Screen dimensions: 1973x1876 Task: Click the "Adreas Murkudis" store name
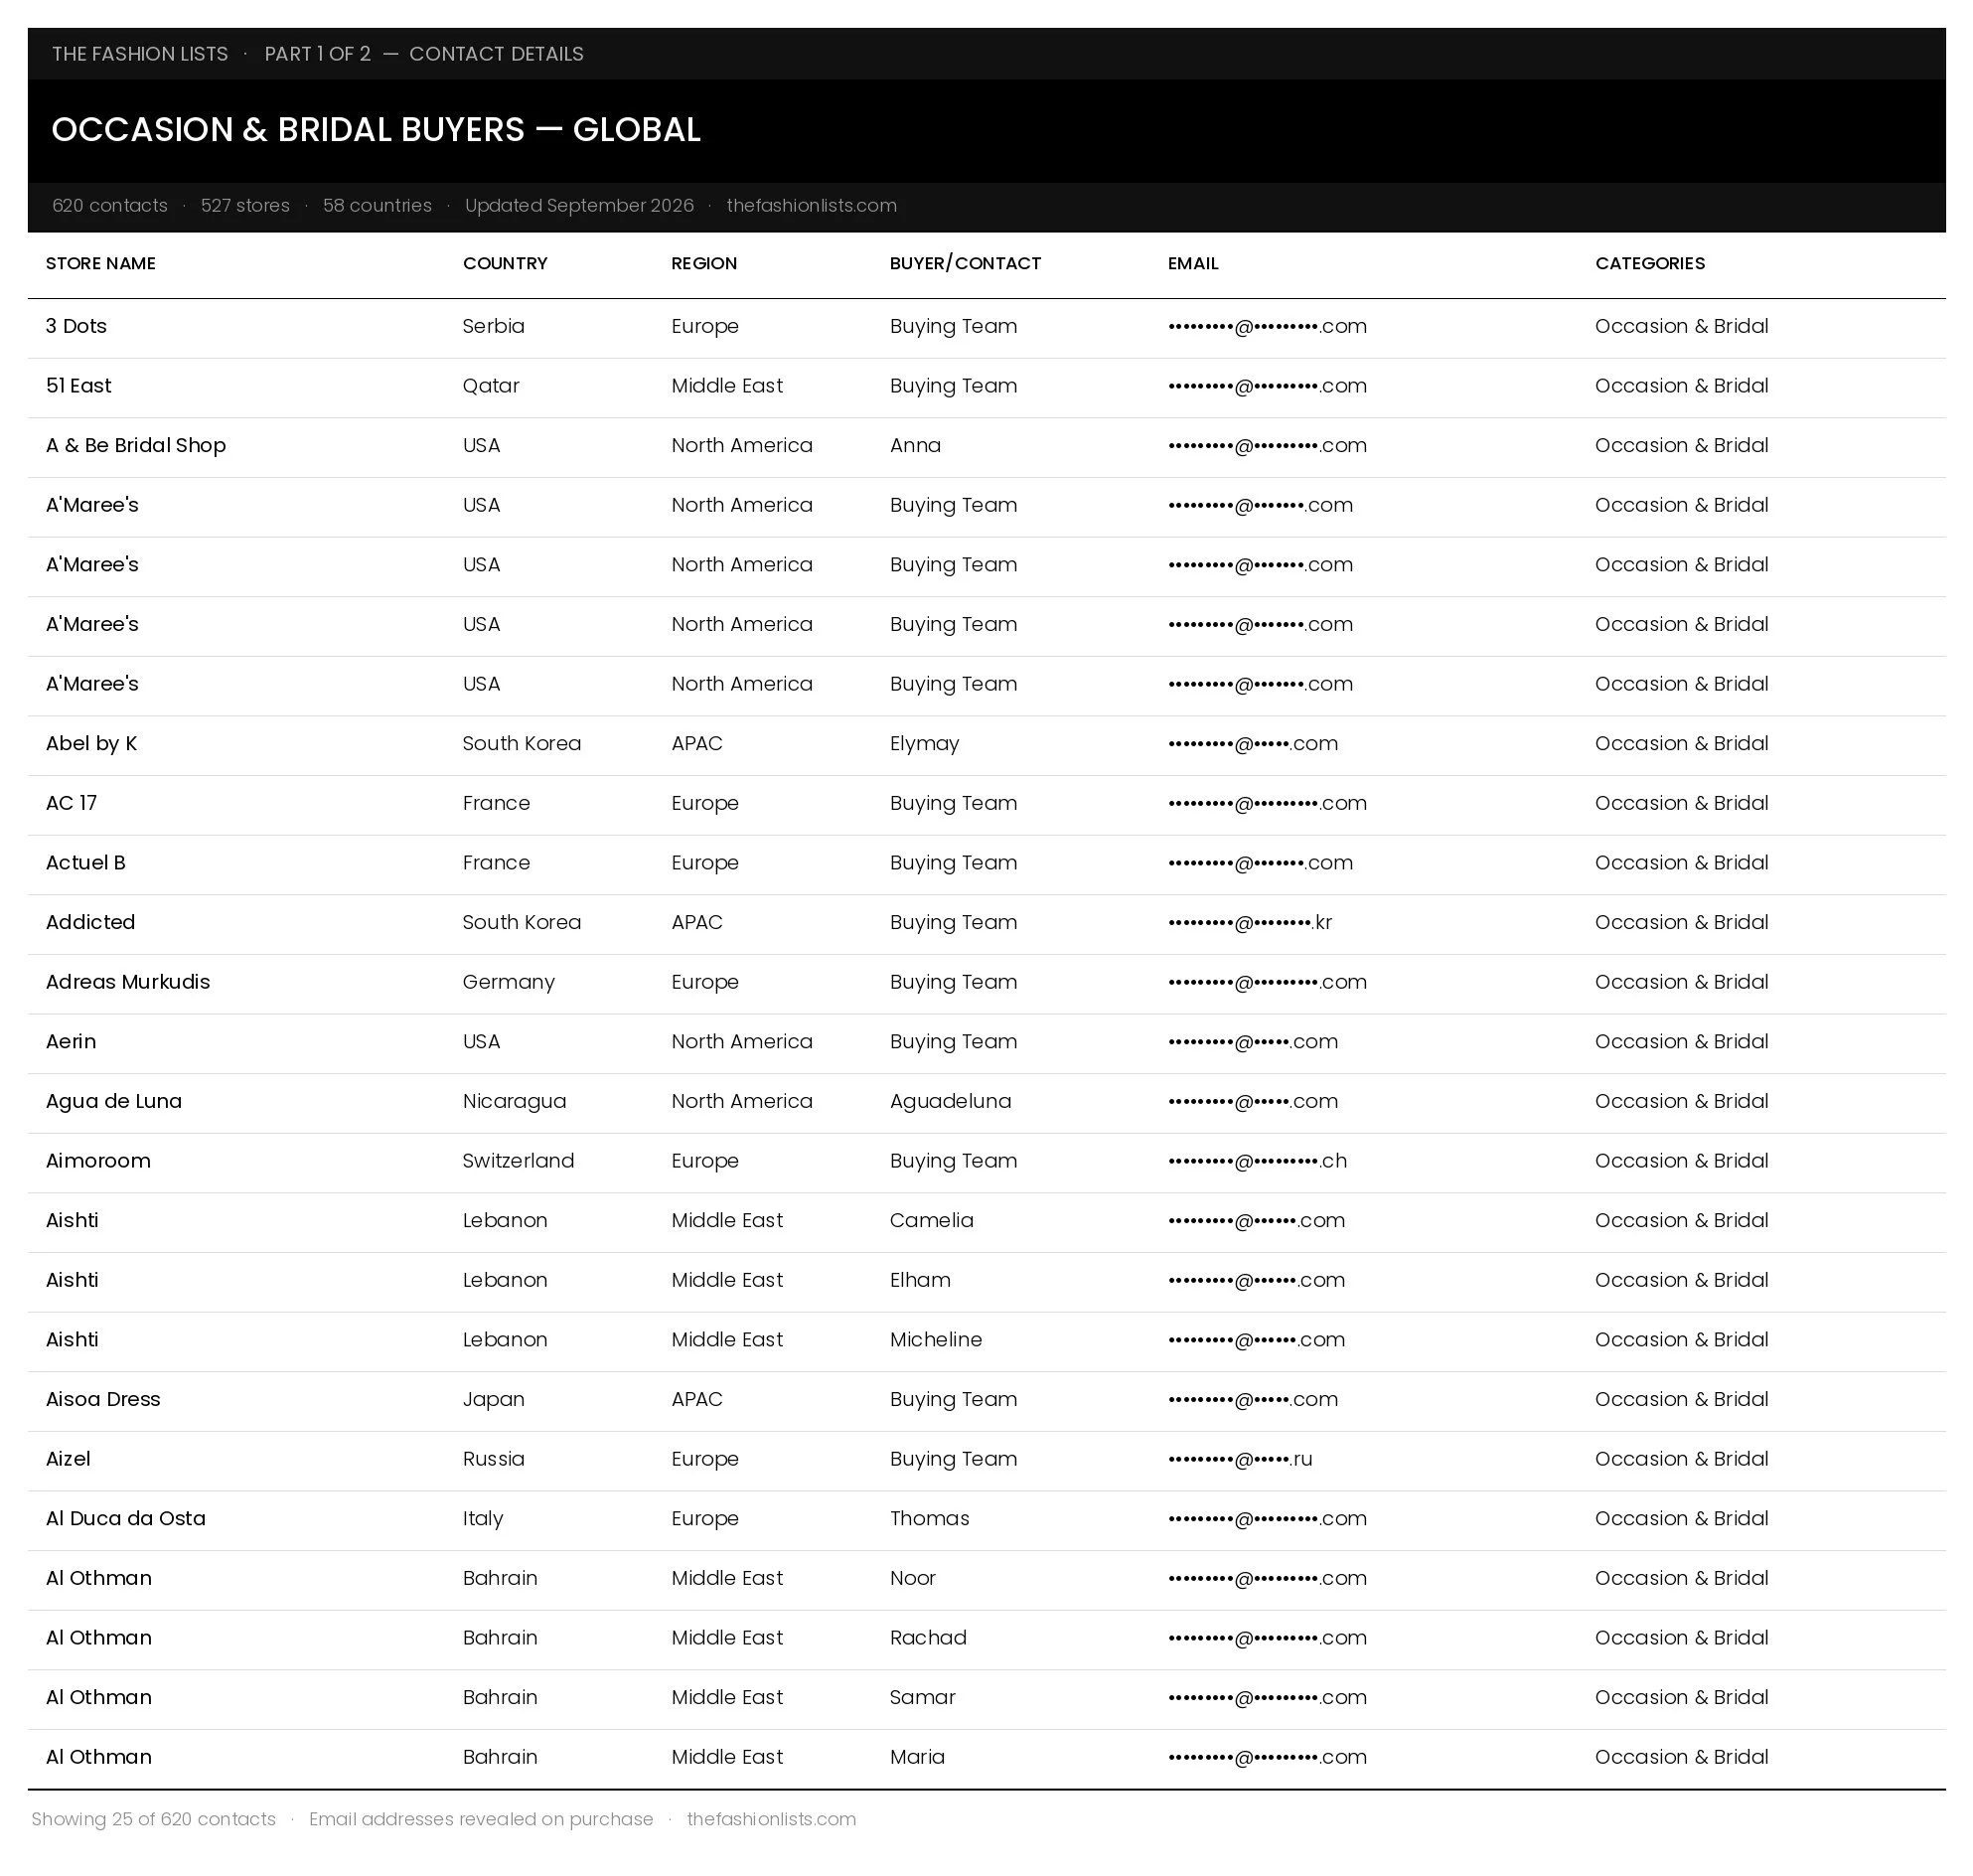coord(128,982)
